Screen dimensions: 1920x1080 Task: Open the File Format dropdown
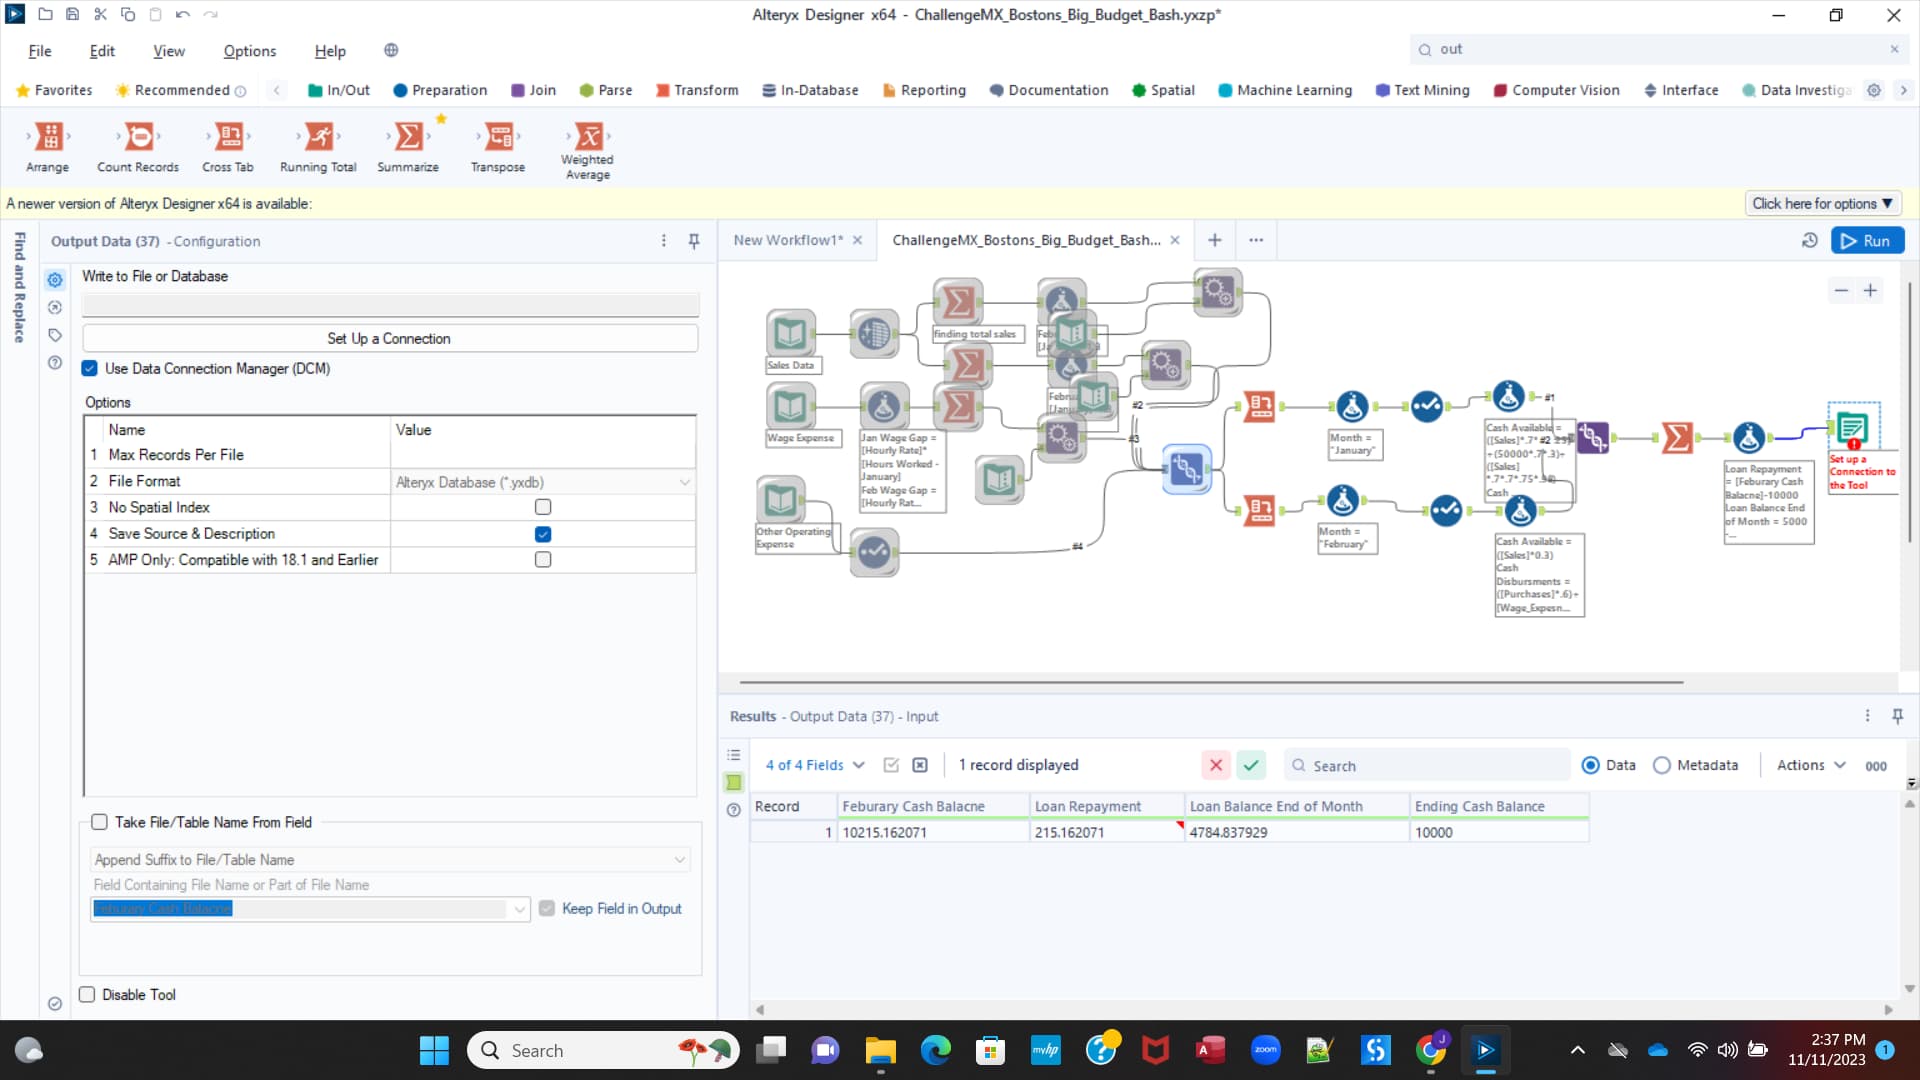tap(684, 482)
